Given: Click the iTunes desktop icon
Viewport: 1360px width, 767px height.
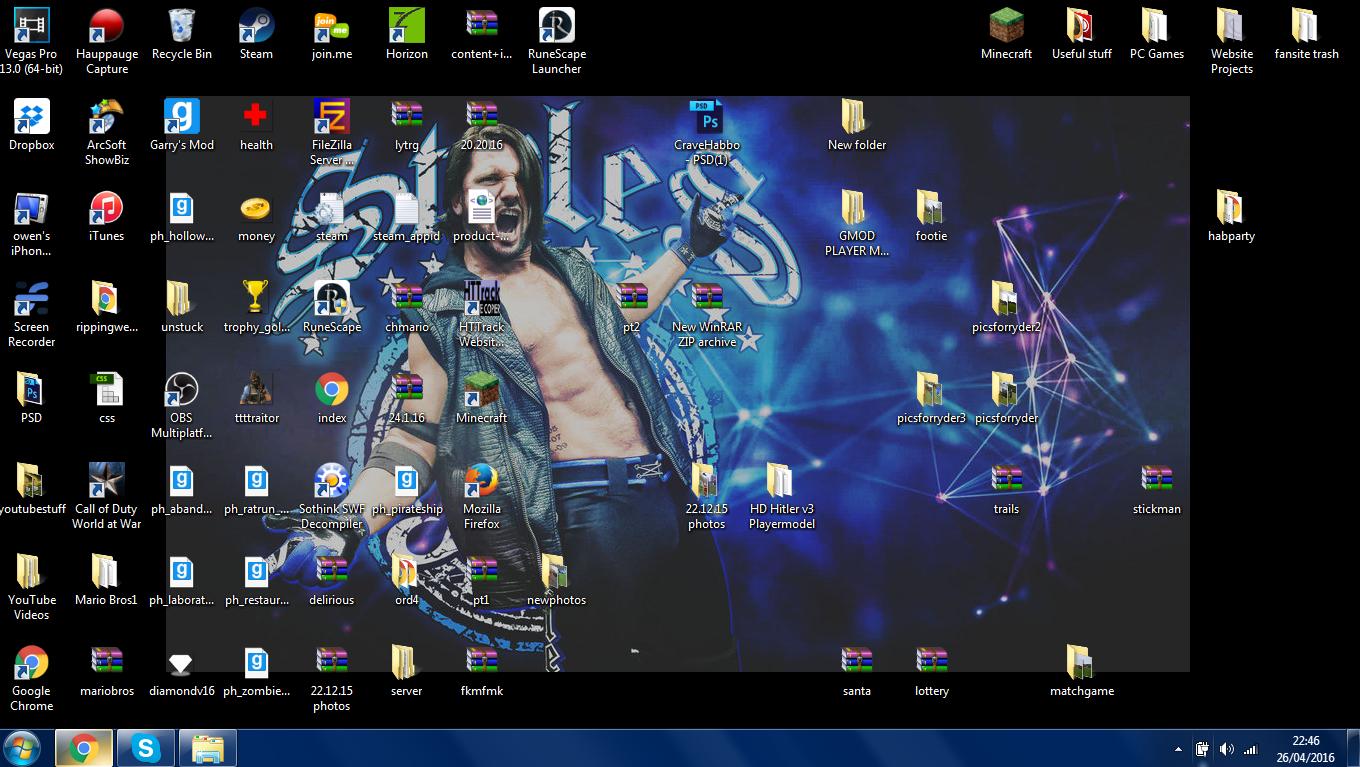Looking at the screenshot, I should (106, 209).
